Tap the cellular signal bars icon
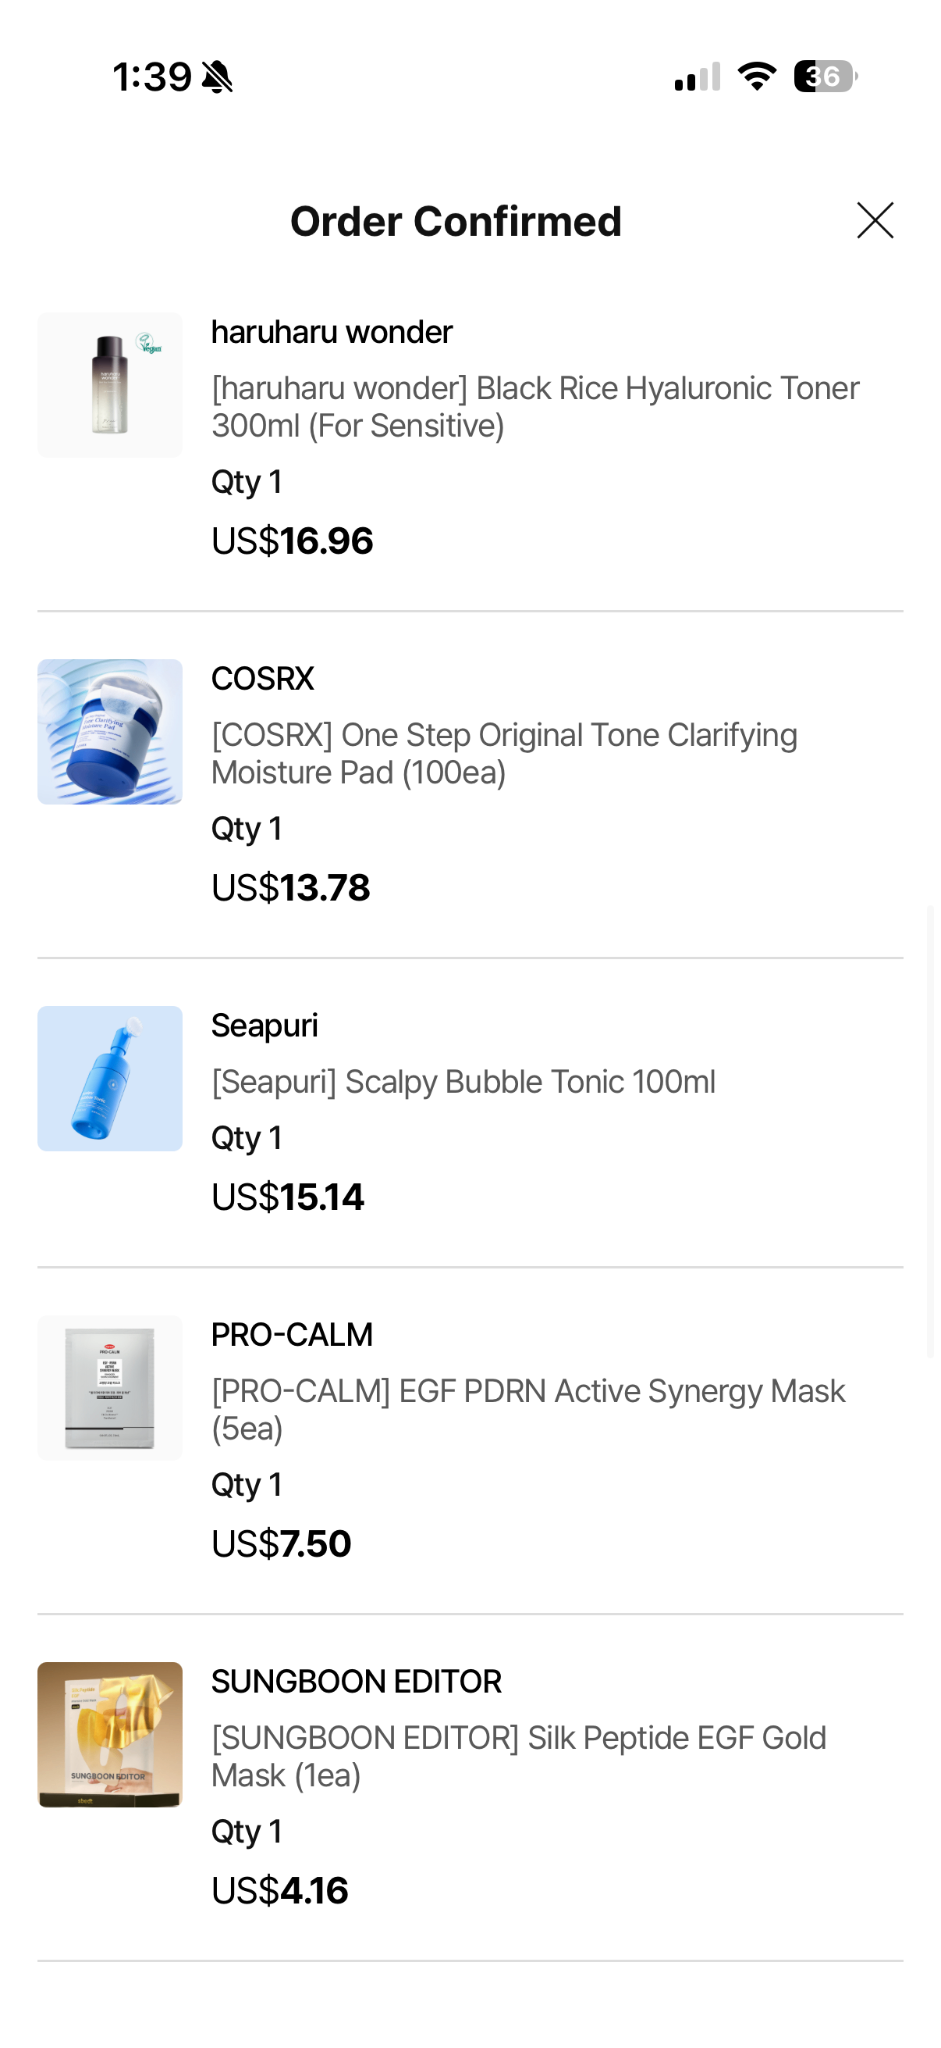 coord(697,77)
